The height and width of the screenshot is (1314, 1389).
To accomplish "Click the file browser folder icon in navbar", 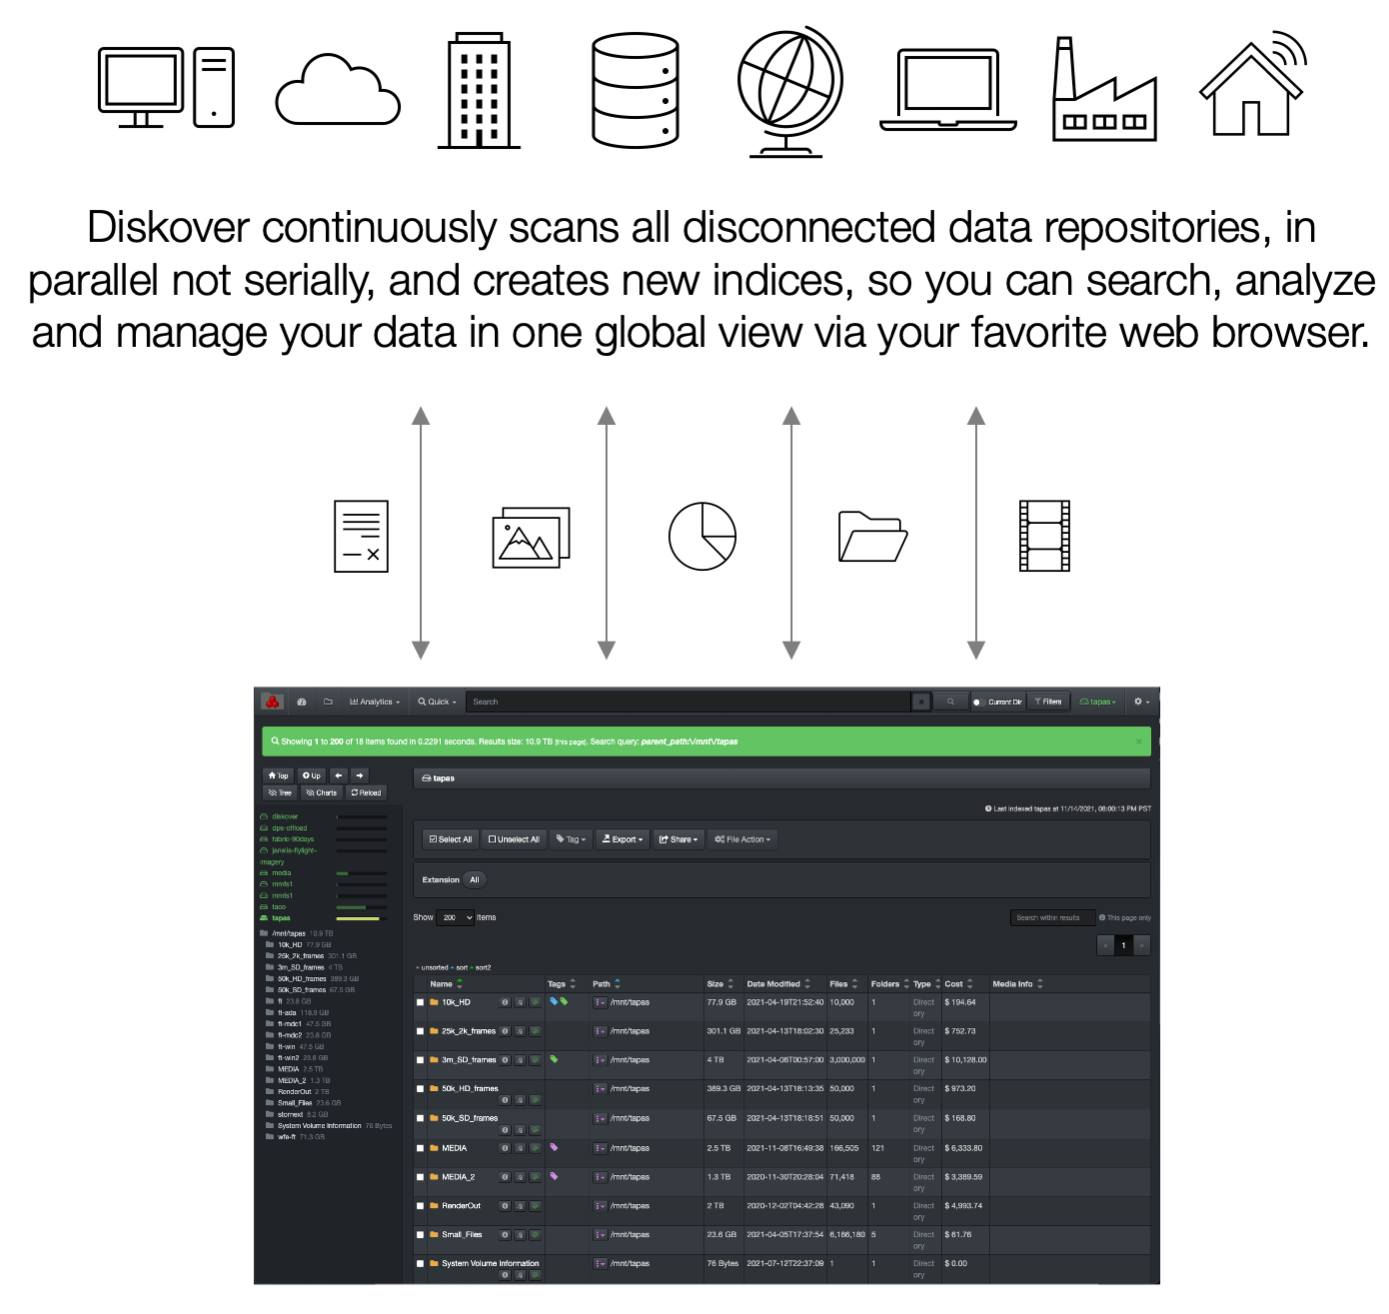I will tap(326, 702).
